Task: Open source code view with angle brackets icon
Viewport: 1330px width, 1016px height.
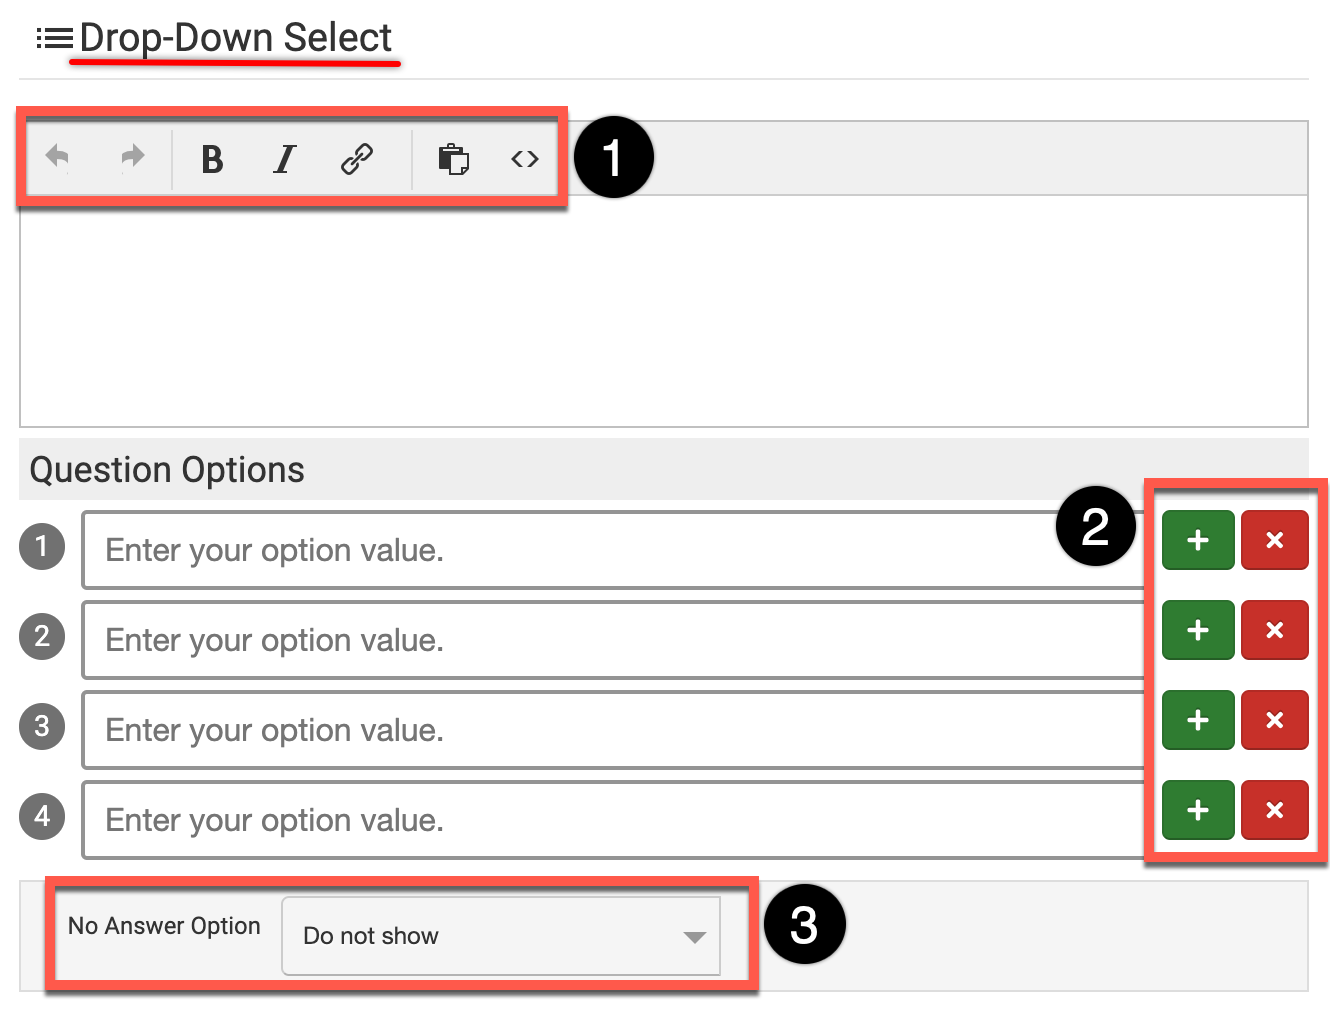Action: point(525,159)
